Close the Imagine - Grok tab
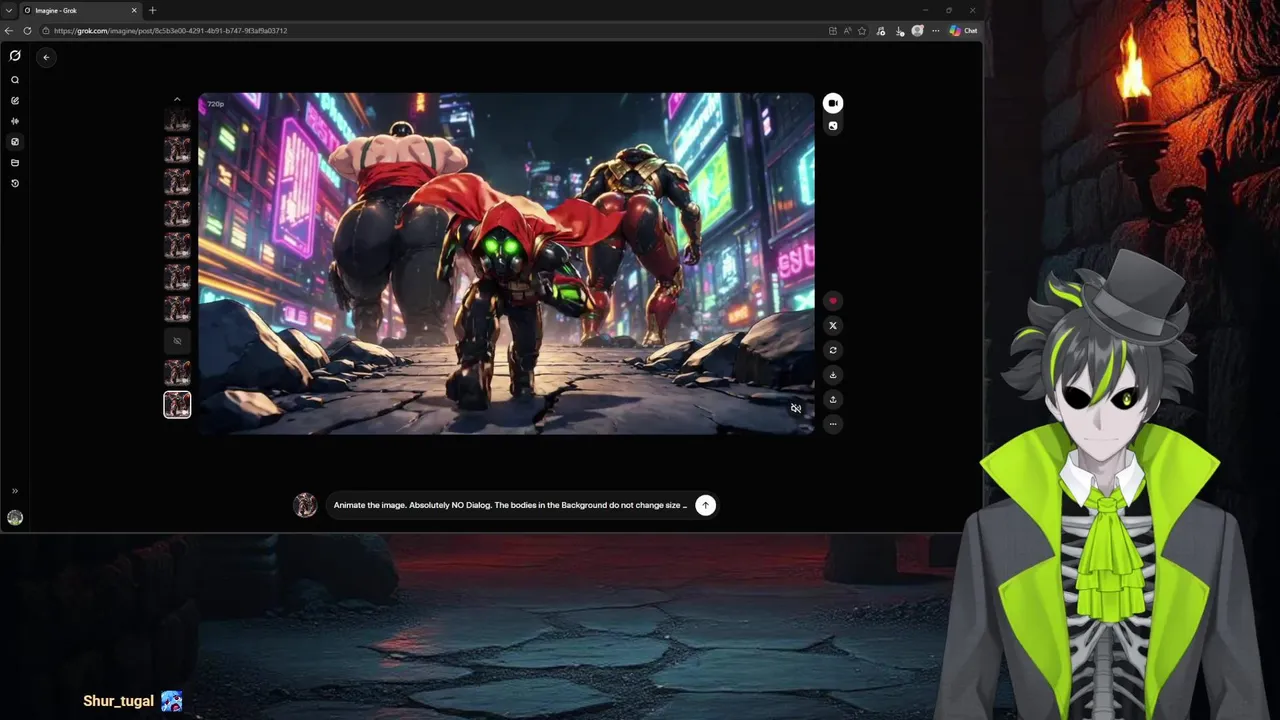Viewport: 1280px width, 720px height. 134,10
